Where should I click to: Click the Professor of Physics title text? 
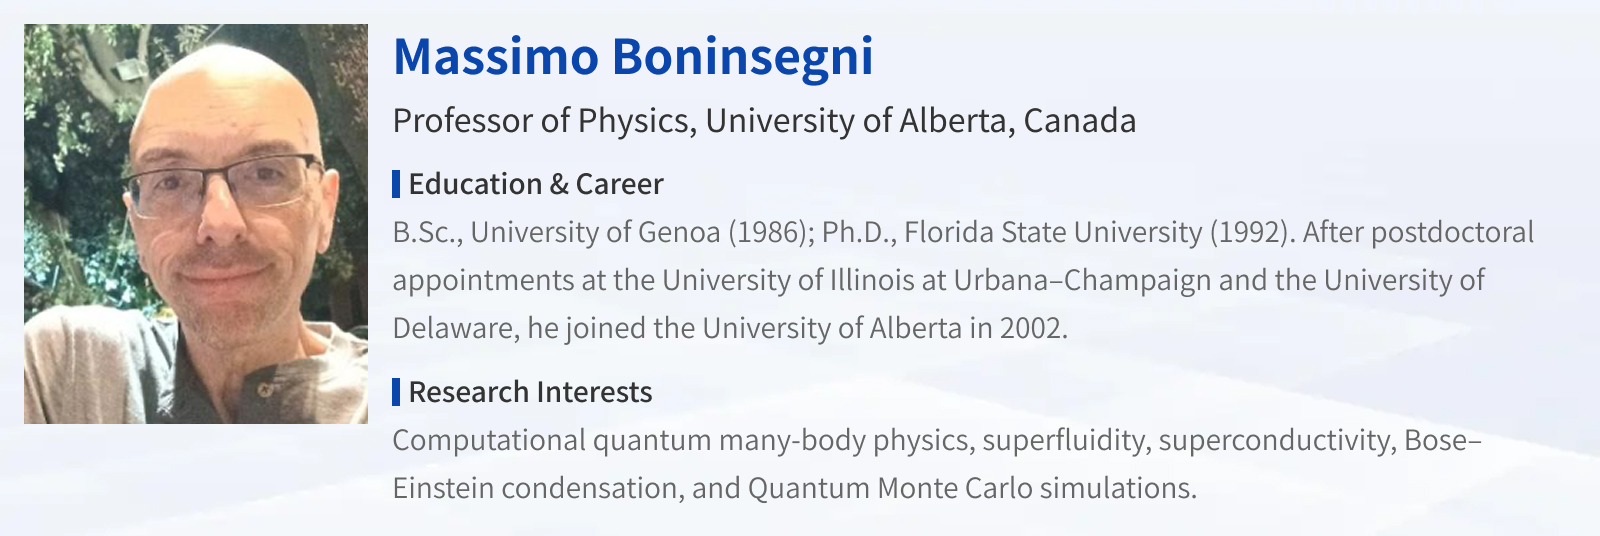point(541,121)
